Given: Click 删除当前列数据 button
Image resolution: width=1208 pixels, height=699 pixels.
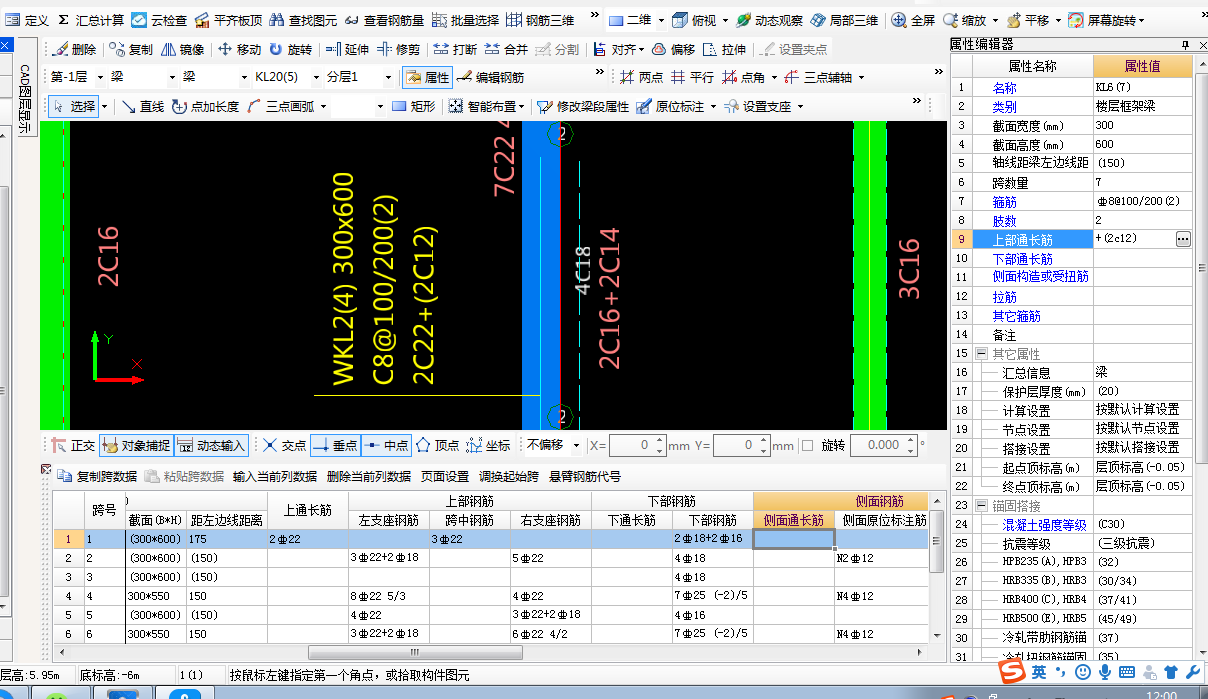Looking at the screenshot, I should 368,476.
